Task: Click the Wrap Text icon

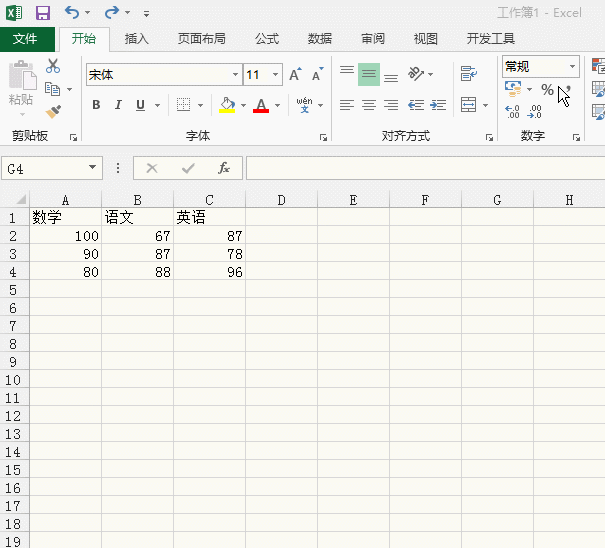Action: [x=468, y=73]
